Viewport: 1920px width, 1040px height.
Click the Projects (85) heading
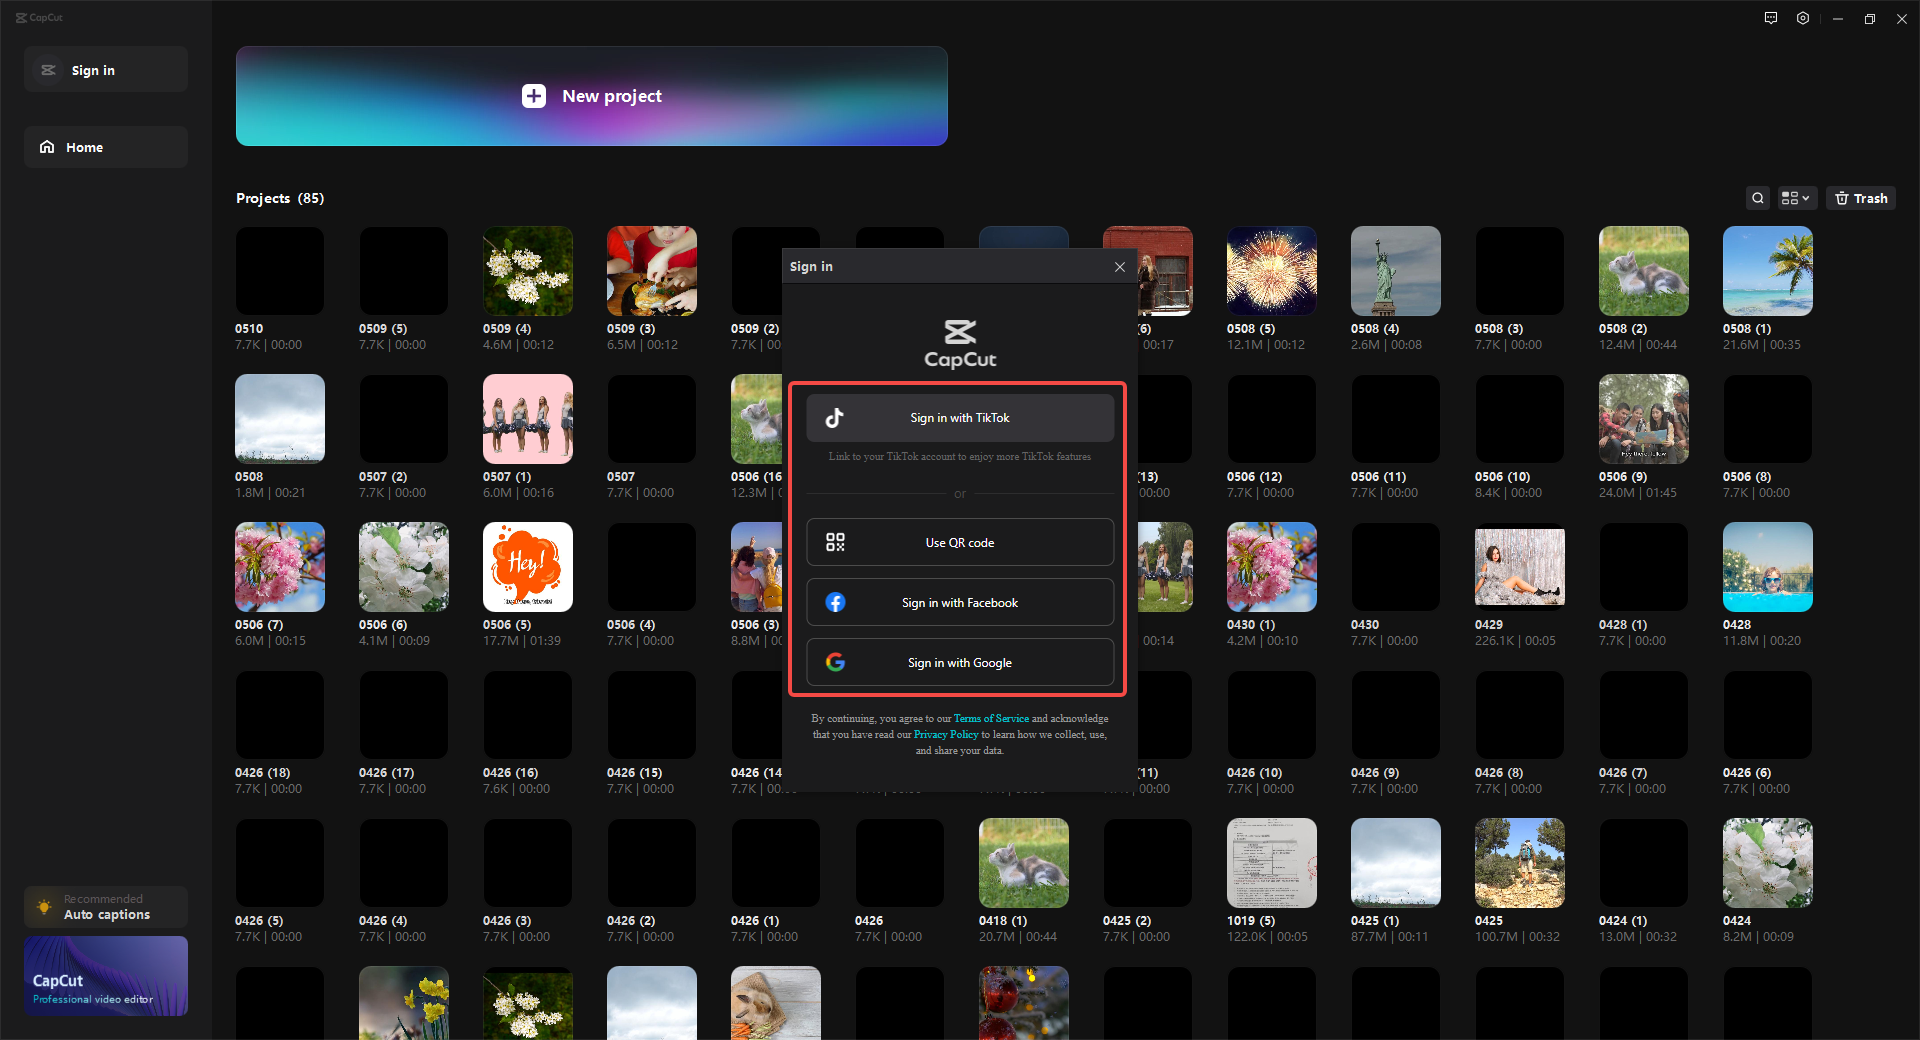280,198
